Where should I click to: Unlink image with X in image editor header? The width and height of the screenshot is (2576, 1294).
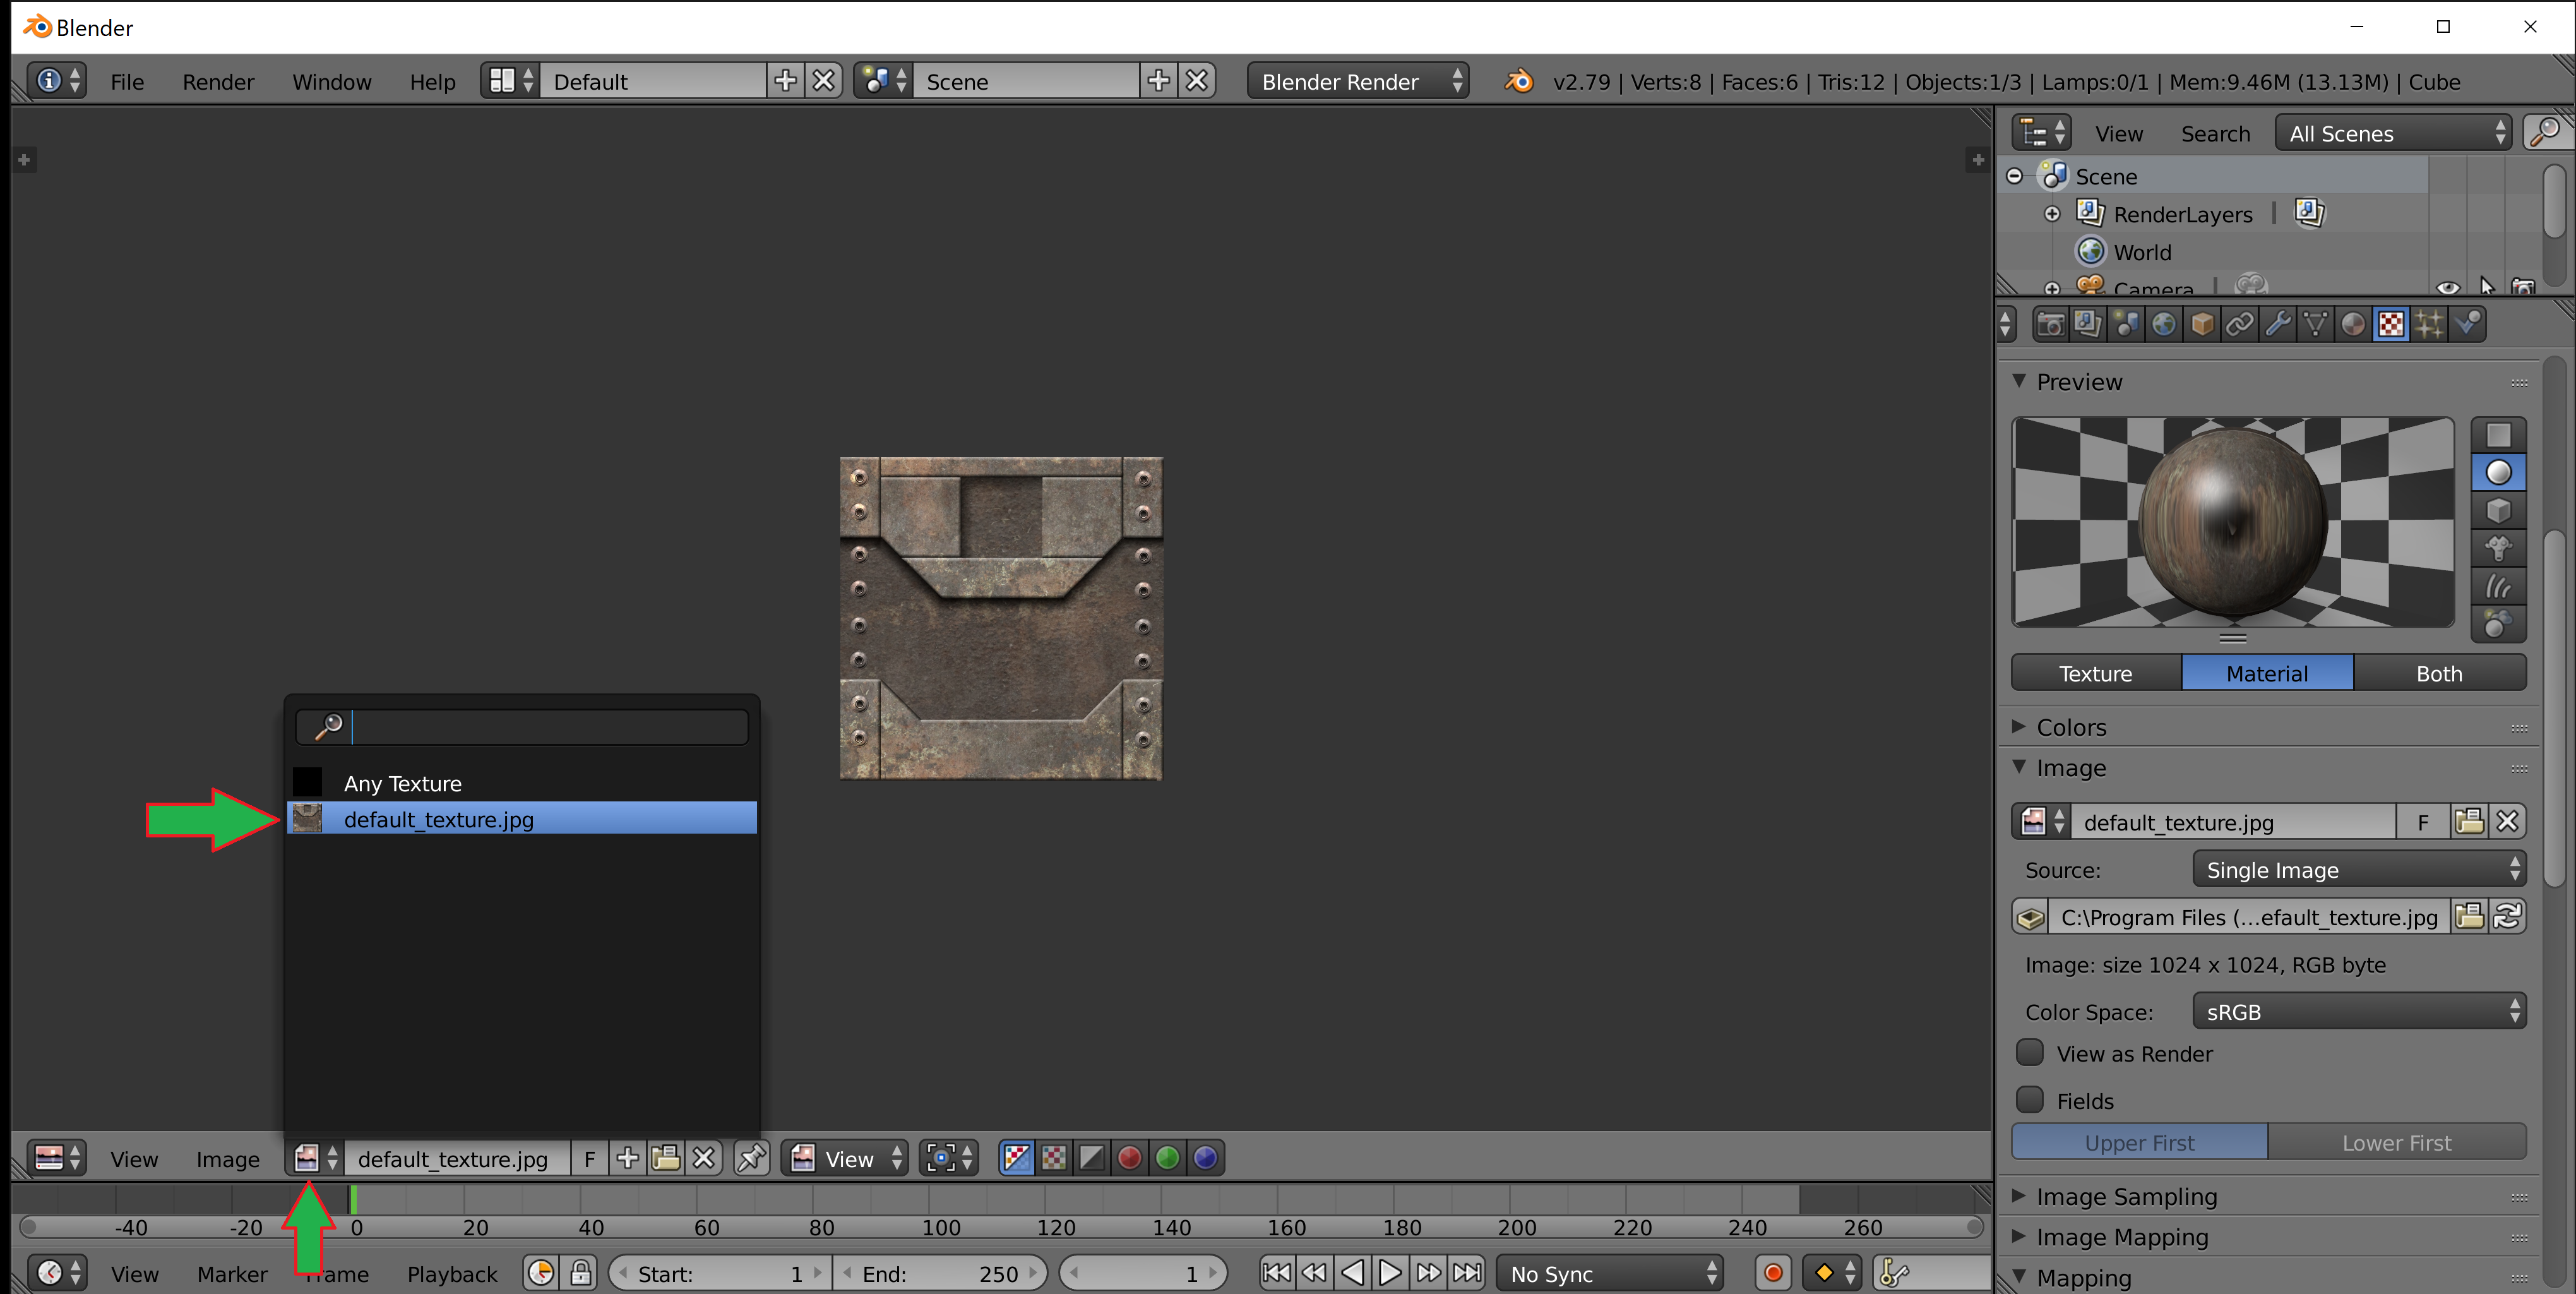(703, 1158)
